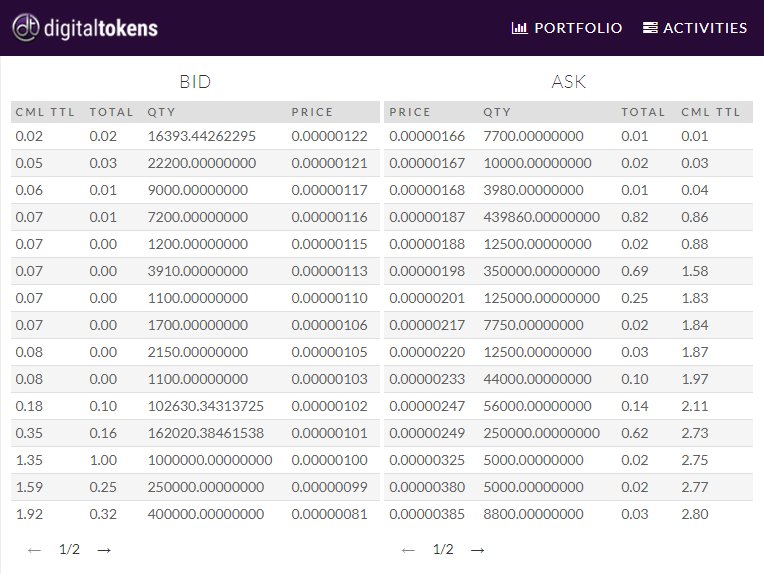Go to next page of BID table
The width and height of the screenshot is (764, 574).
[104, 550]
